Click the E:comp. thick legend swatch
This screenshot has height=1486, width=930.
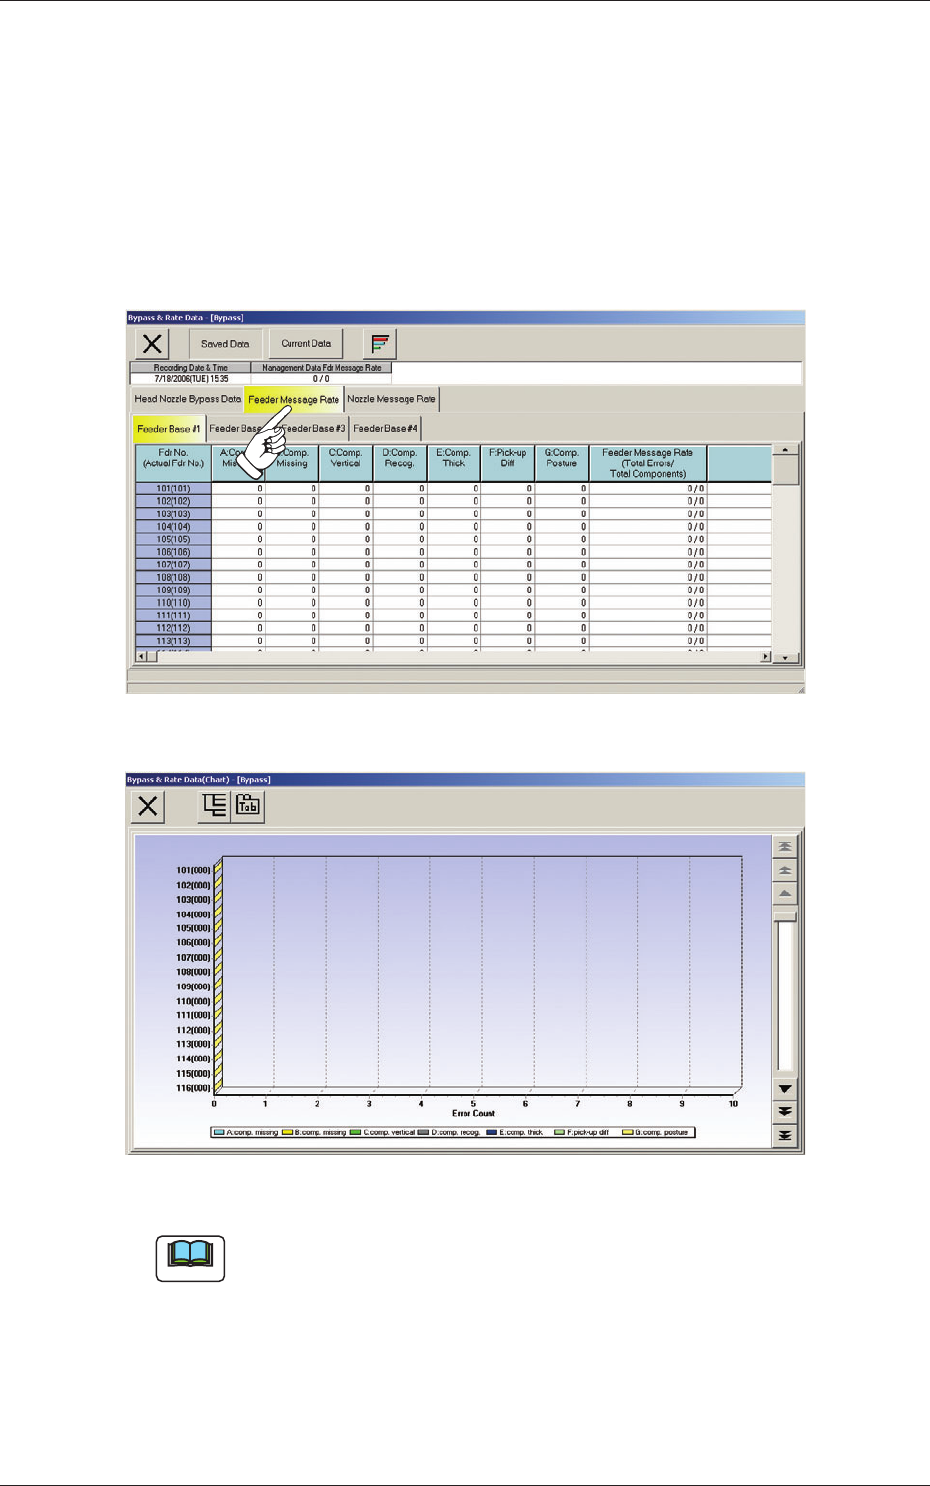492,1133
